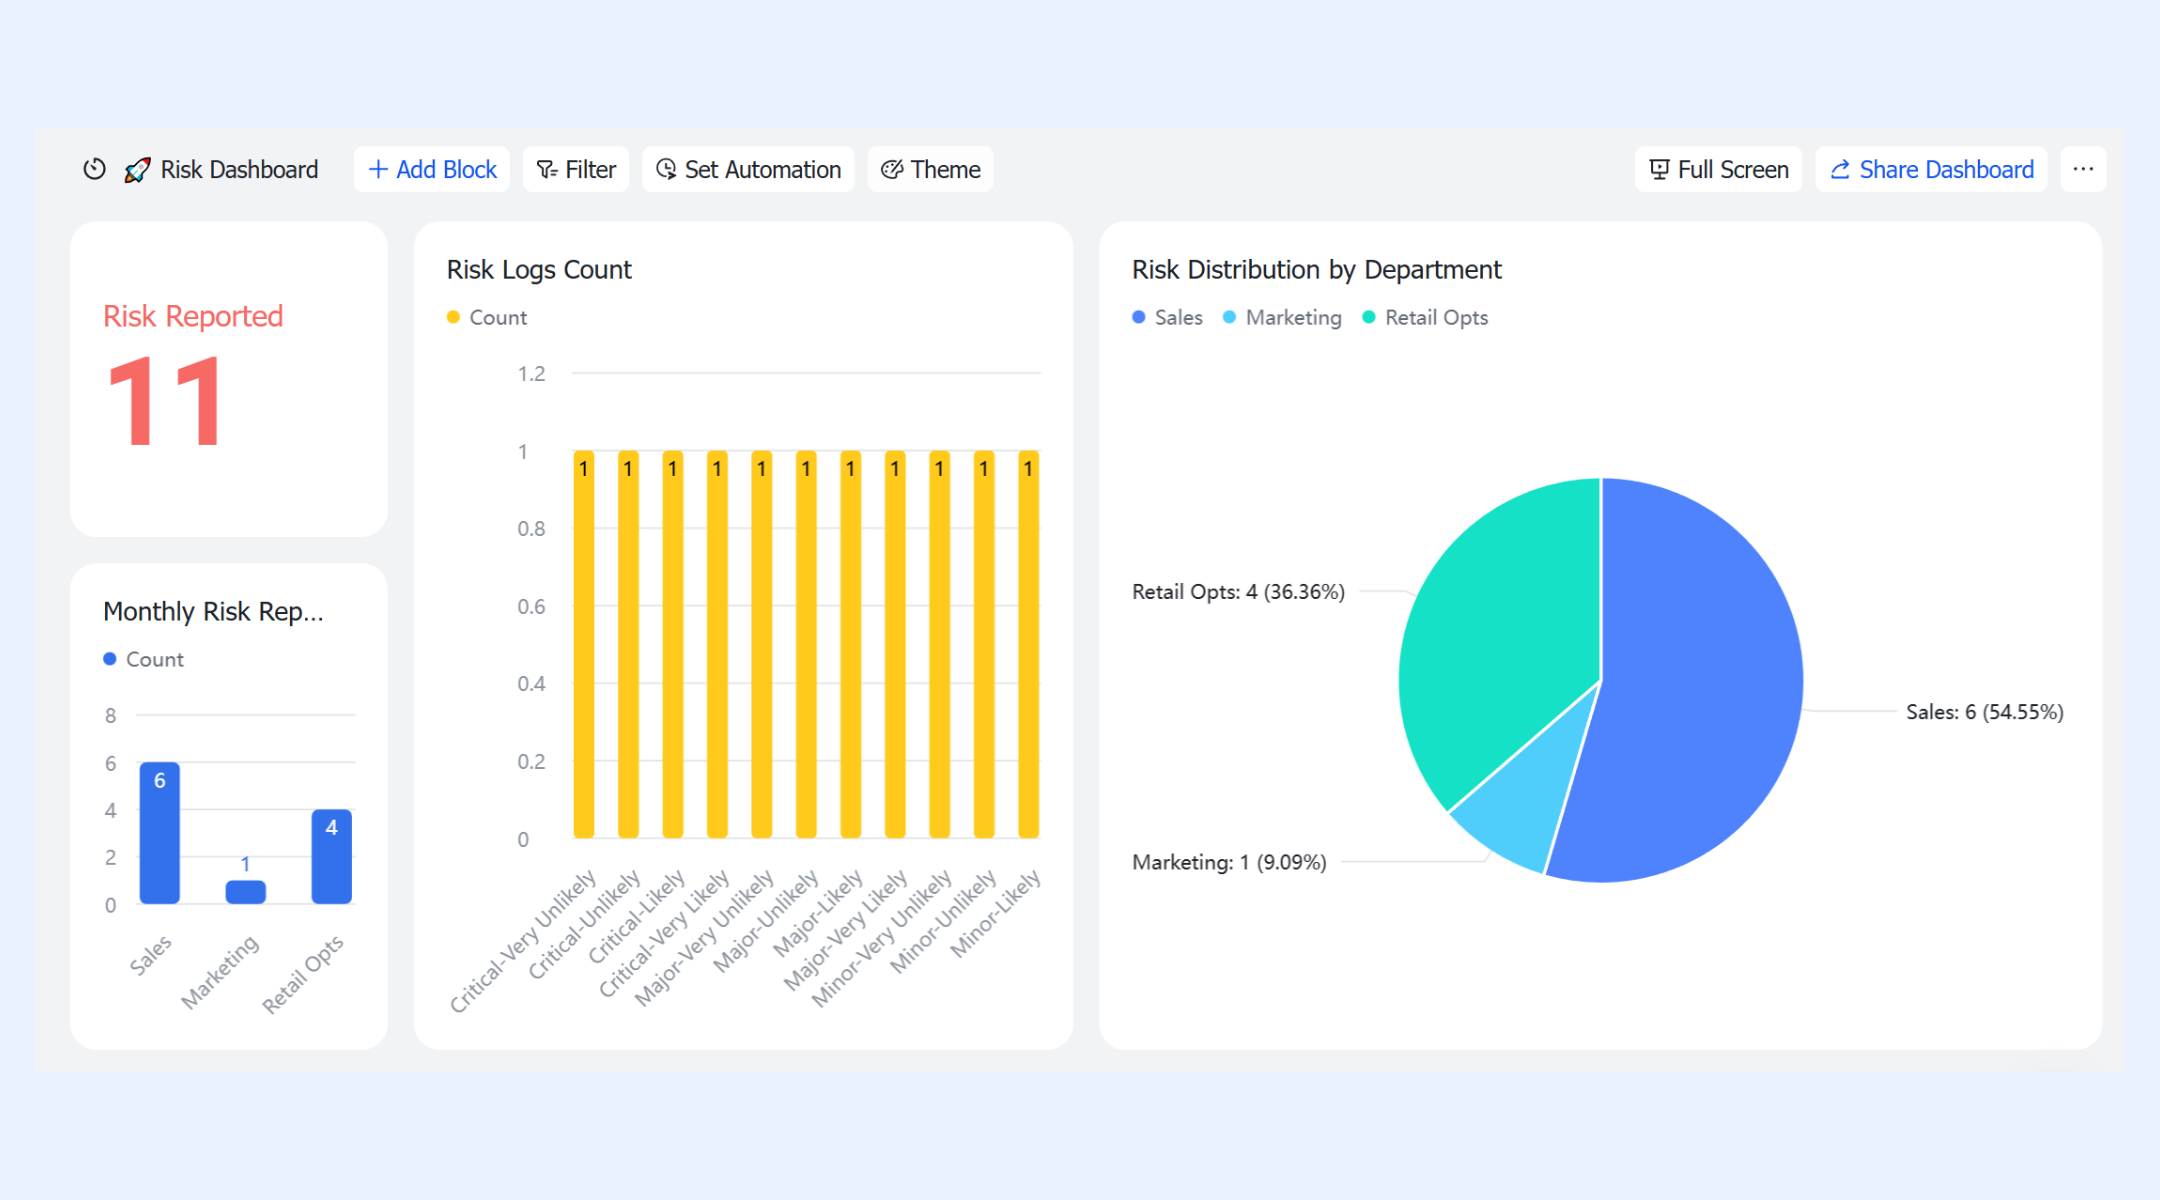The height and width of the screenshot is (1200, 2160).
Task: Click the refresh history clock icon
Action: pyautogui.click(x=94, y=169)
